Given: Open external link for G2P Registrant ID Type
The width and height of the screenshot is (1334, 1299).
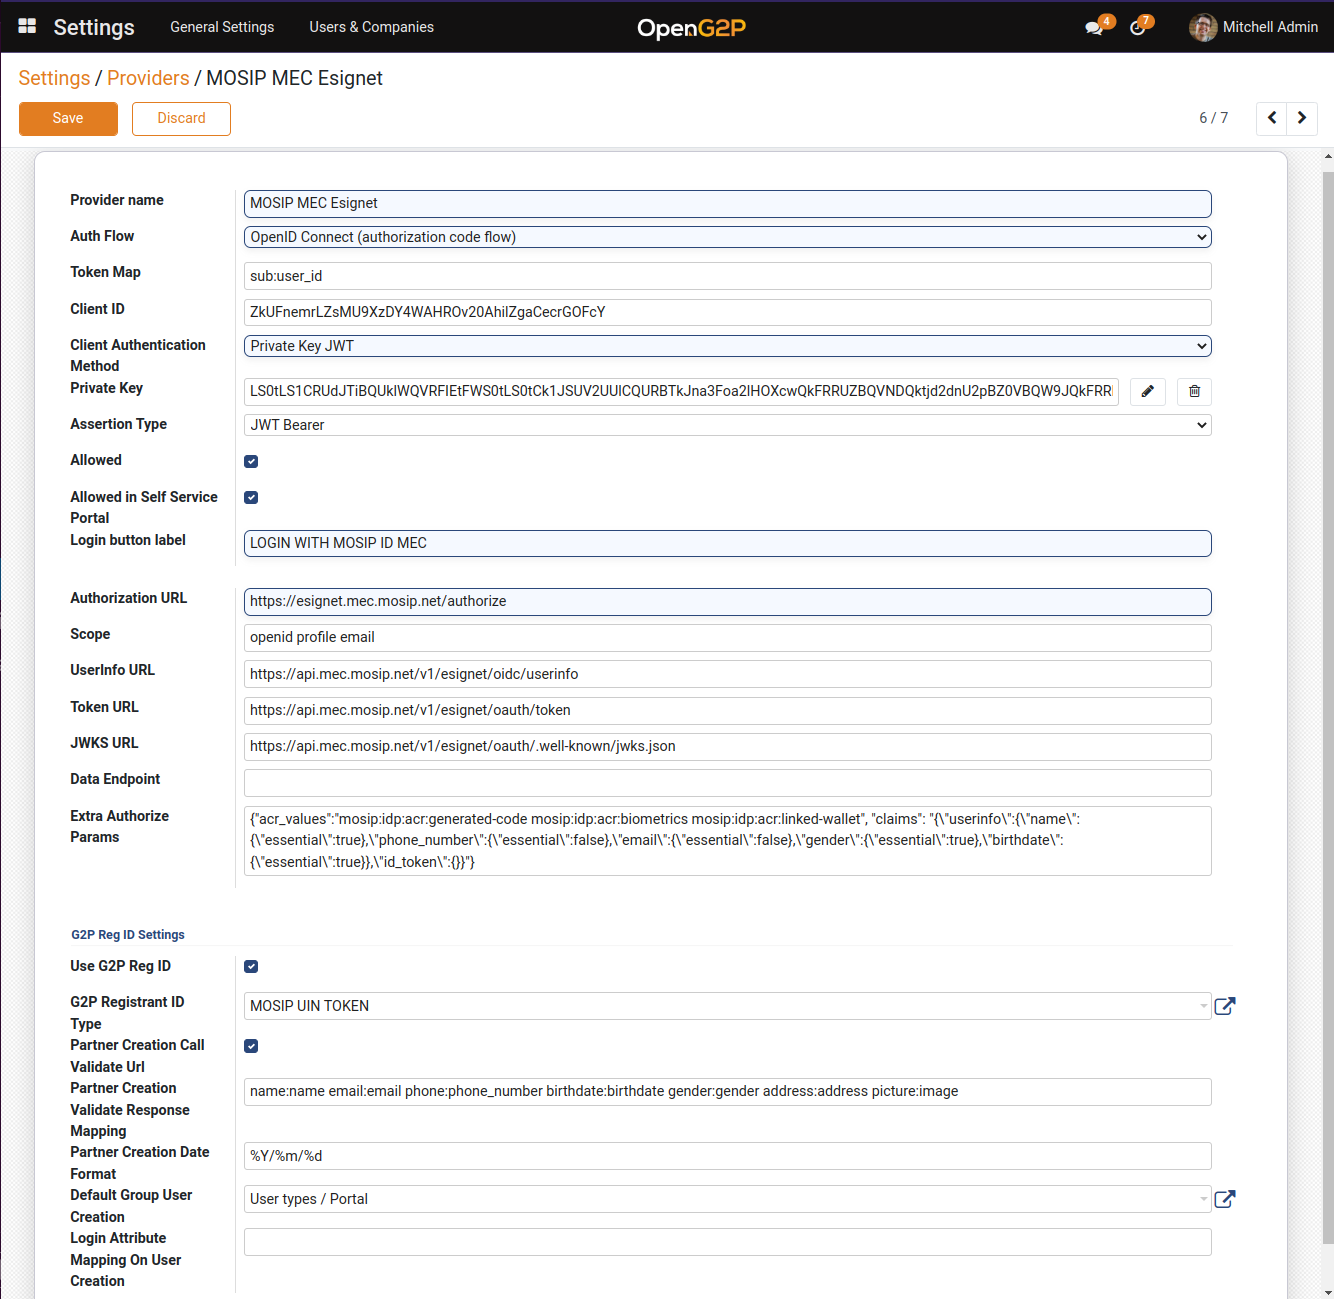Looking at the screenshot, I should pyautogui.click(x=1224, y=1006).
